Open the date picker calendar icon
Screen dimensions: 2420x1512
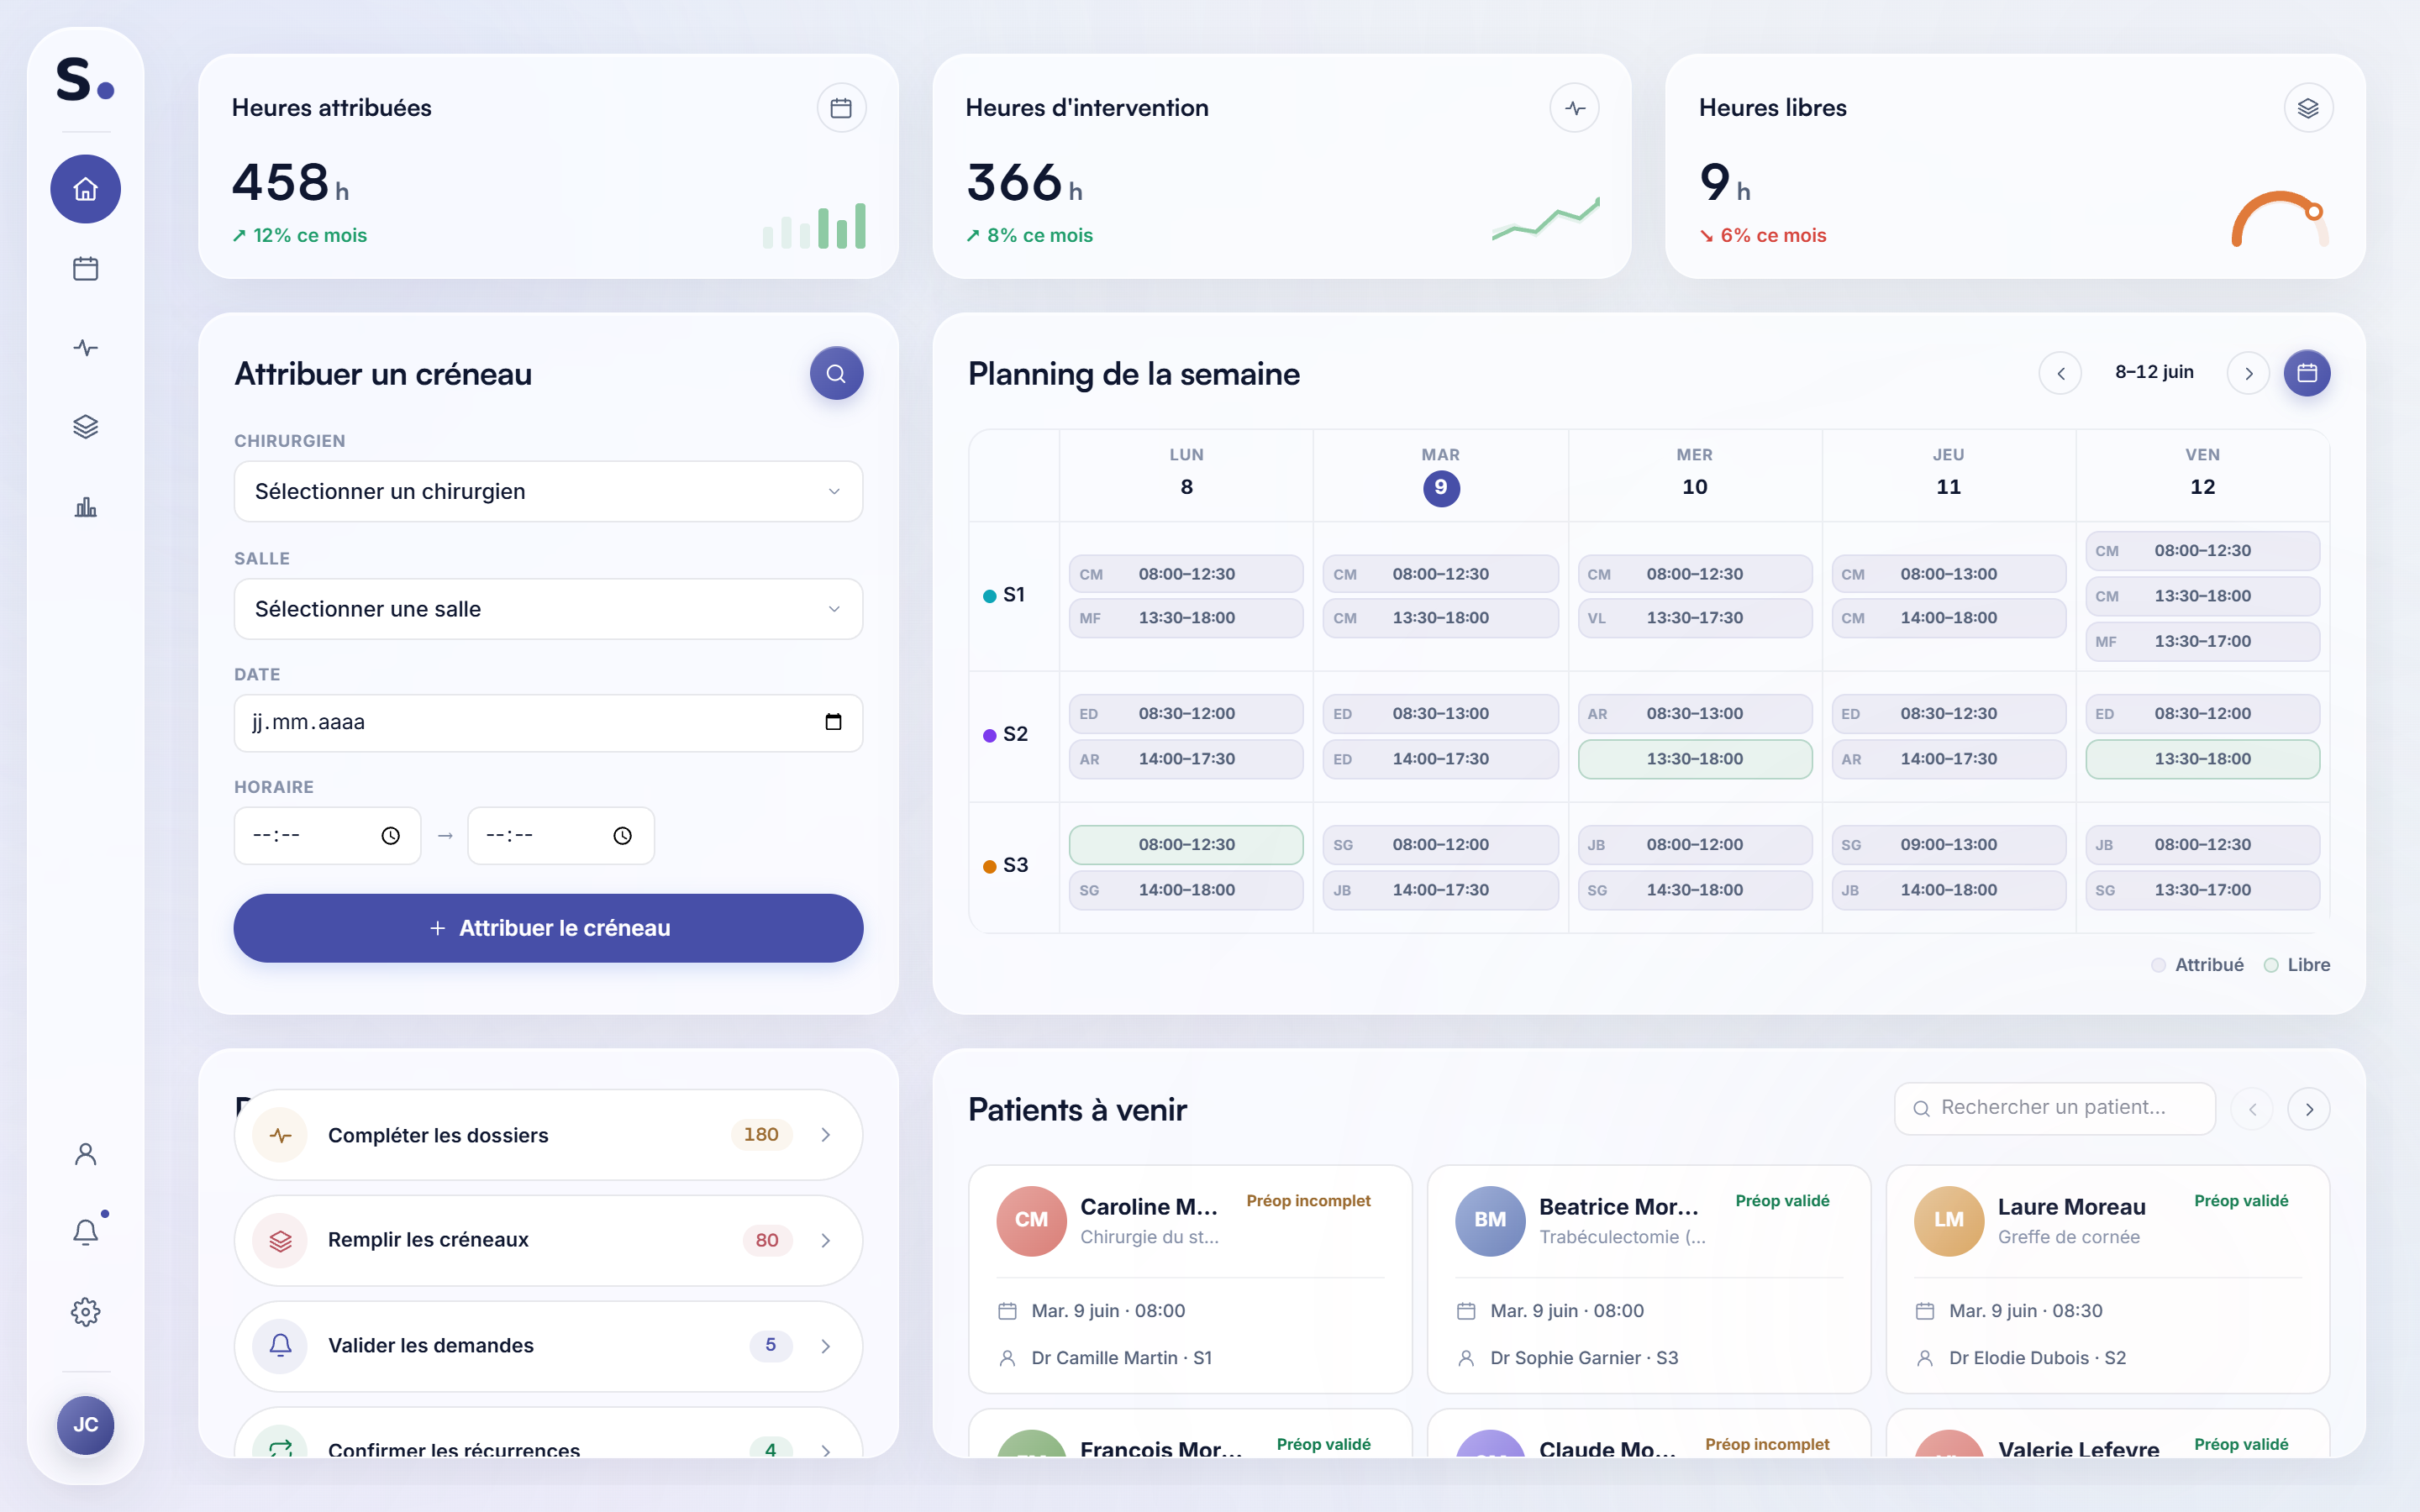pos(833,722)
